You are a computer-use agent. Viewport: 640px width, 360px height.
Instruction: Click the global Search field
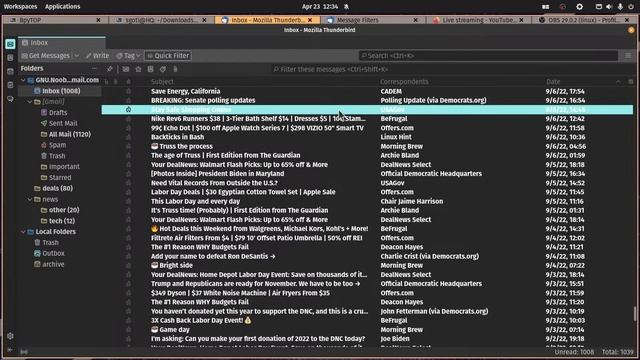point(488,56)
